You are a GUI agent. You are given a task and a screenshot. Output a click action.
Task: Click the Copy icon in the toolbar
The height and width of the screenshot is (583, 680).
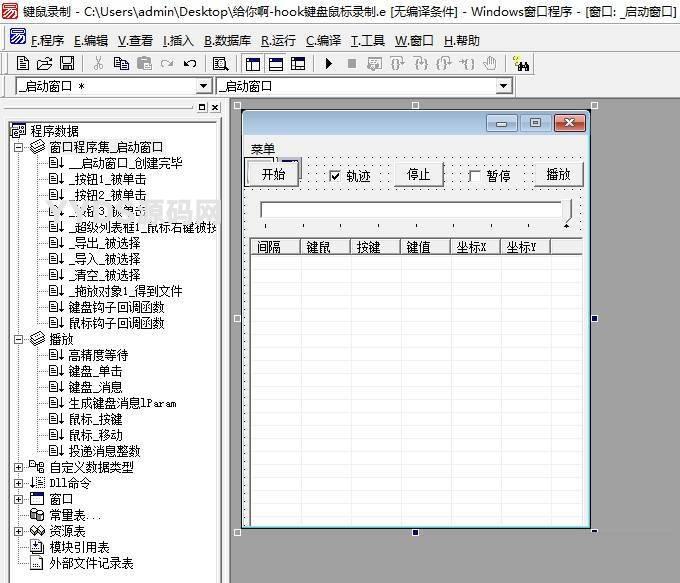[x=121, y=63]
